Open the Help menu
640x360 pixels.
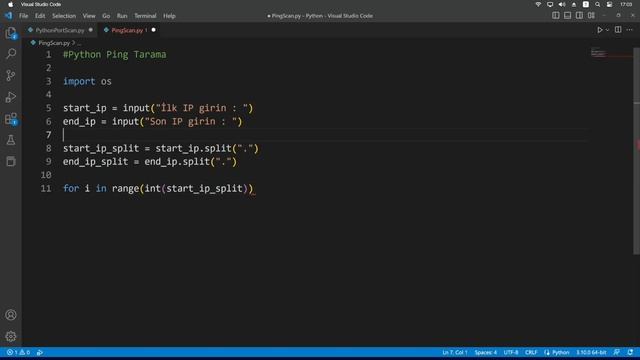(169, 16)
